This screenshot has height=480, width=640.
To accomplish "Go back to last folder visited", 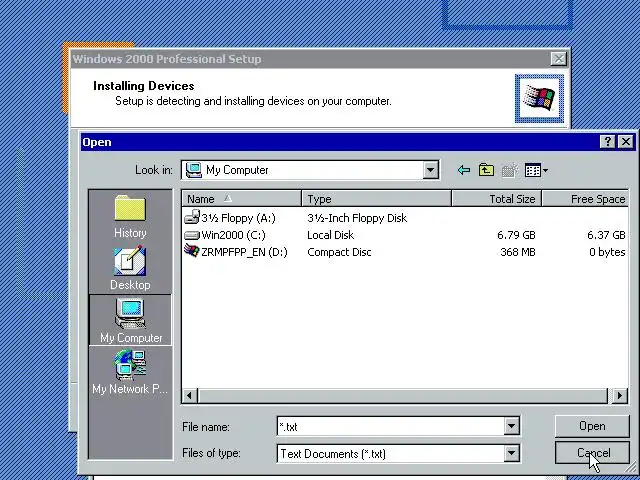I will 464,170.
